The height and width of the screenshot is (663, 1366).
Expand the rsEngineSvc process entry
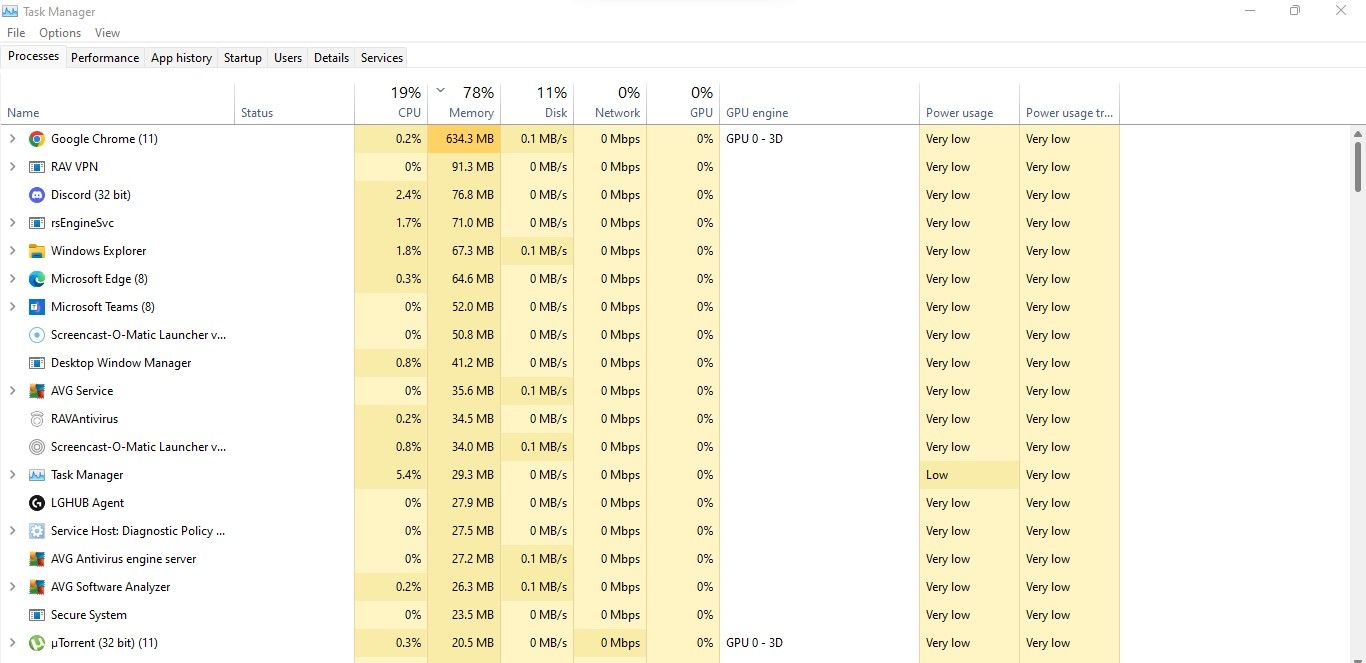12,223
